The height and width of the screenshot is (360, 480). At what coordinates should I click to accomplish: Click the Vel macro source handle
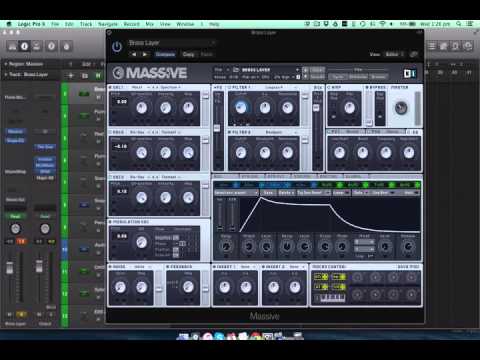[339, 277]
